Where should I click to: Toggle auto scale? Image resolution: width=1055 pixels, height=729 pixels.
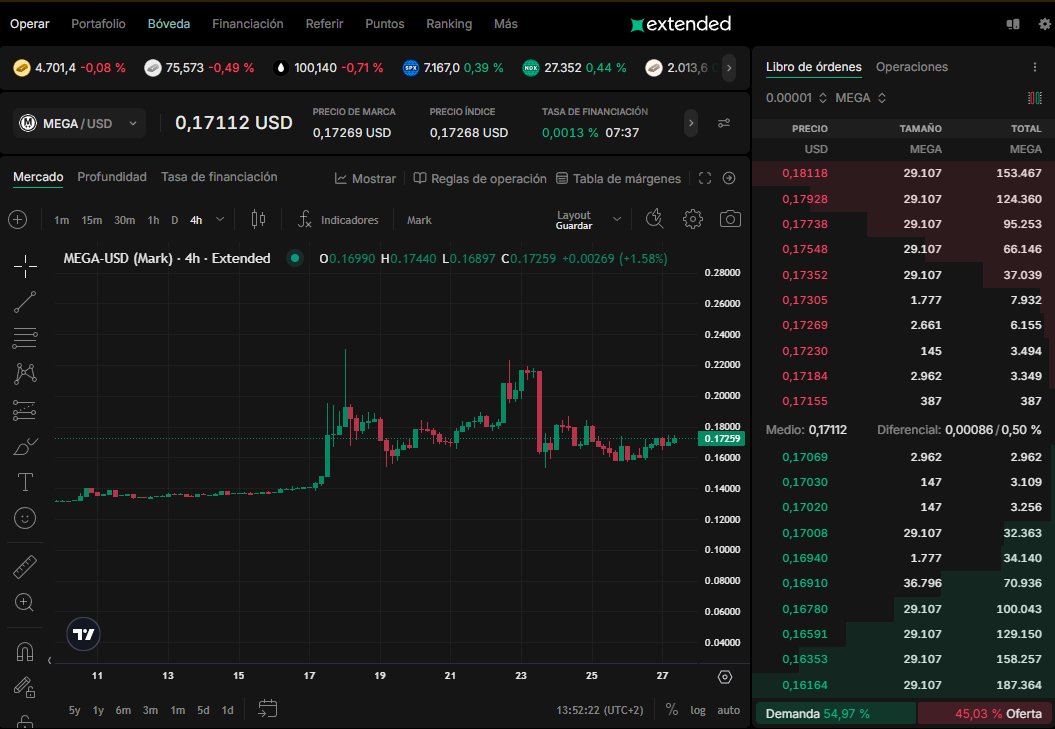point(728,710)
